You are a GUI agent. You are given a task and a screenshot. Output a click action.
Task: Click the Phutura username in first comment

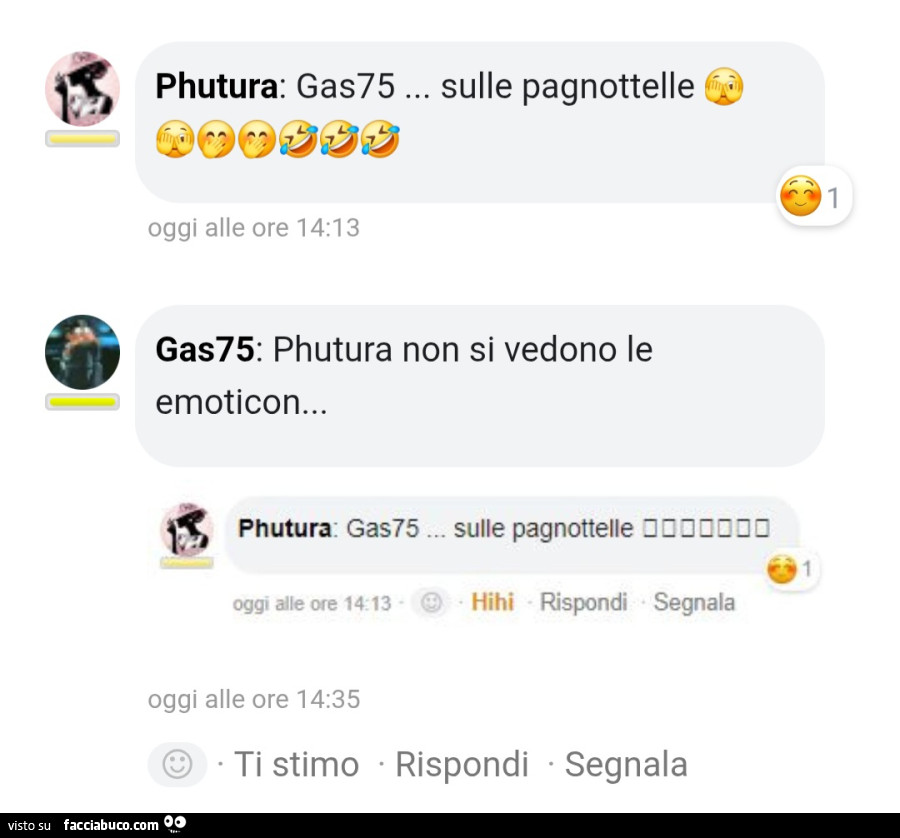click(x=217, y=86)
